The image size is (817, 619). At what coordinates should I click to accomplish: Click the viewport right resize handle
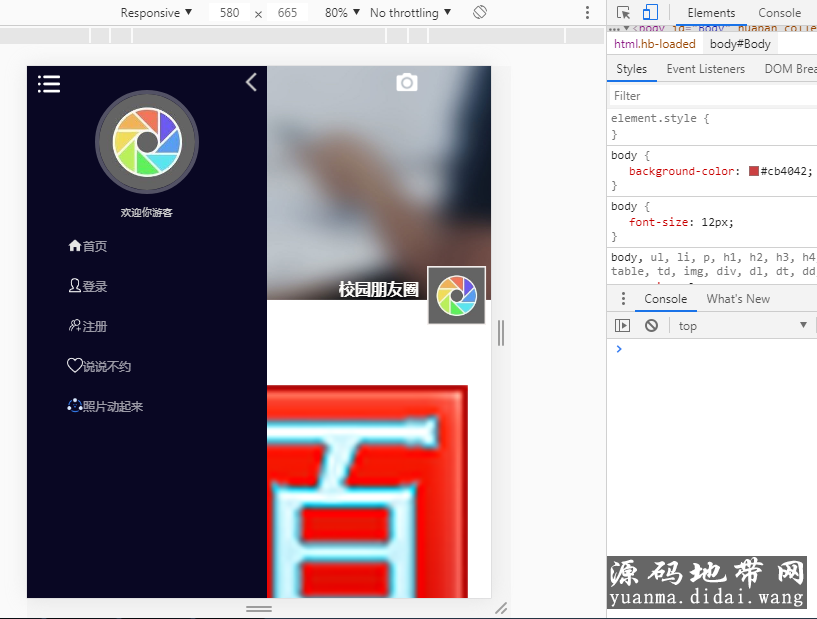tap(501, 333)
